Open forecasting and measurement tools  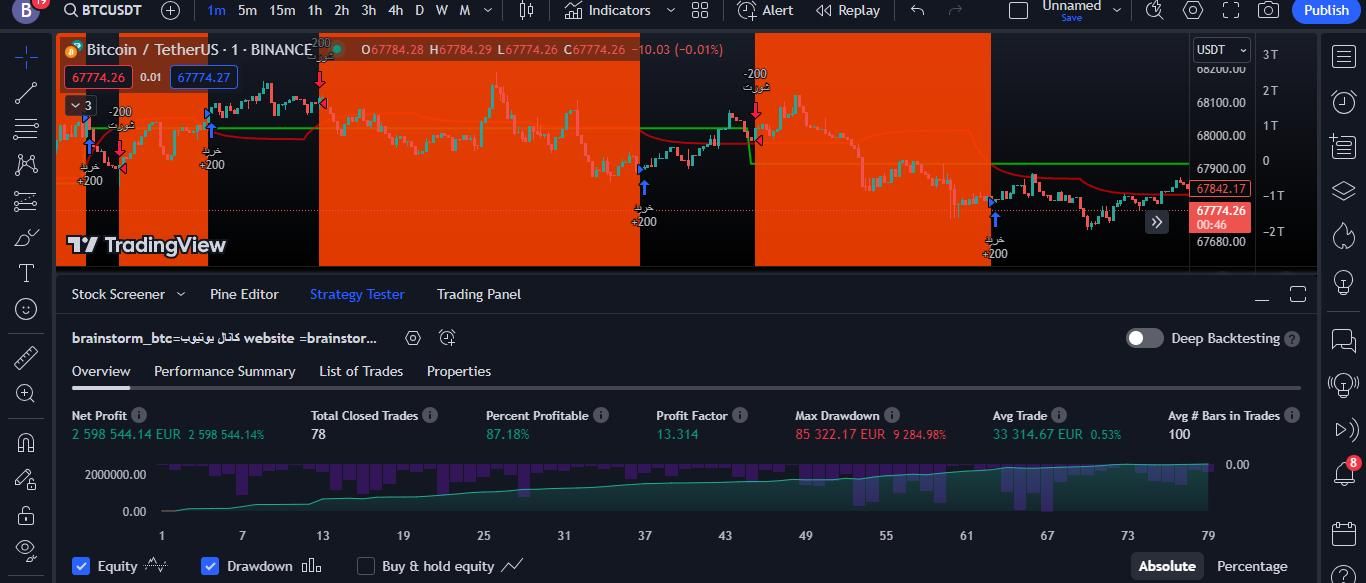click(x=26, y=201)
